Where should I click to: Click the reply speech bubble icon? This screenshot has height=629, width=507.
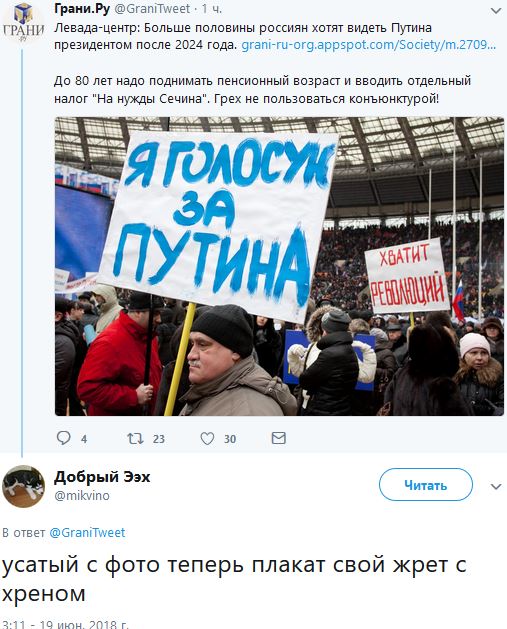click(x=63, y=438)
